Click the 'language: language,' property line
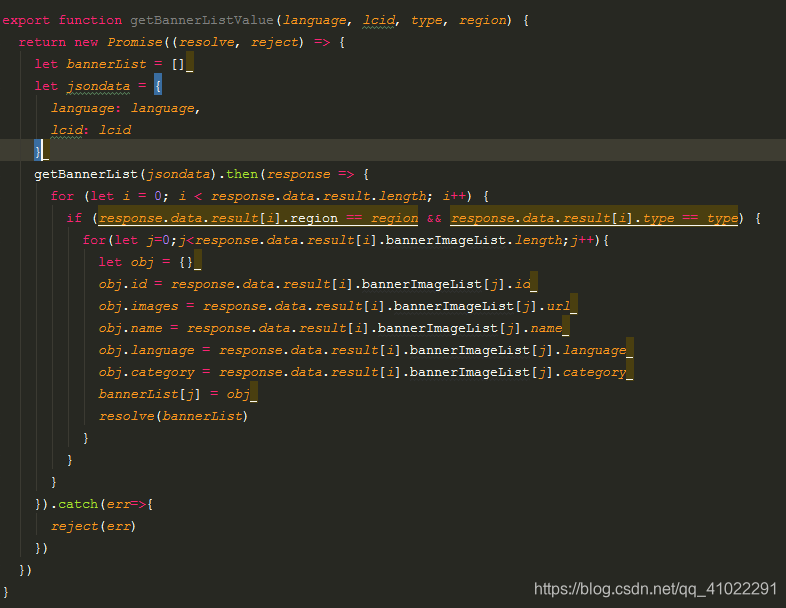Viewport: 786px width, 608px height. 125,108
